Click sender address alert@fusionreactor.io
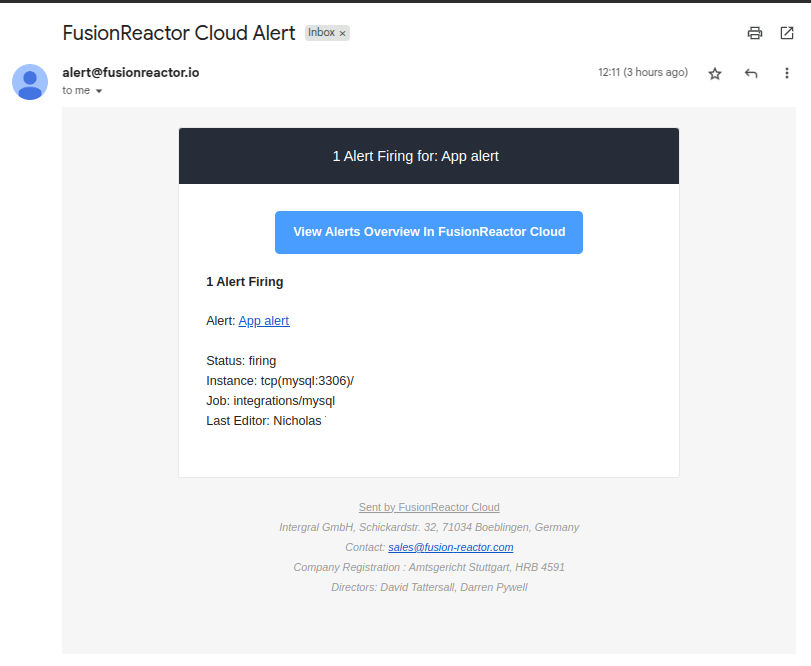The height and width of the screenshot is (666, 811). [x=131, y=72]
